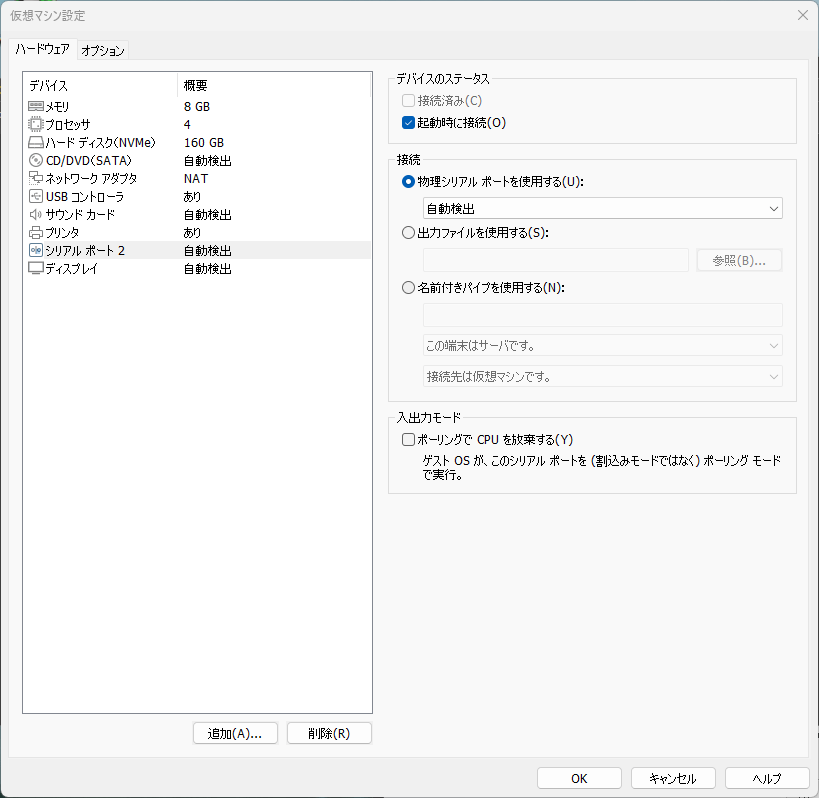Click the NAT network summary value
The height and width of the screenshot is (798, 819).
196,179
